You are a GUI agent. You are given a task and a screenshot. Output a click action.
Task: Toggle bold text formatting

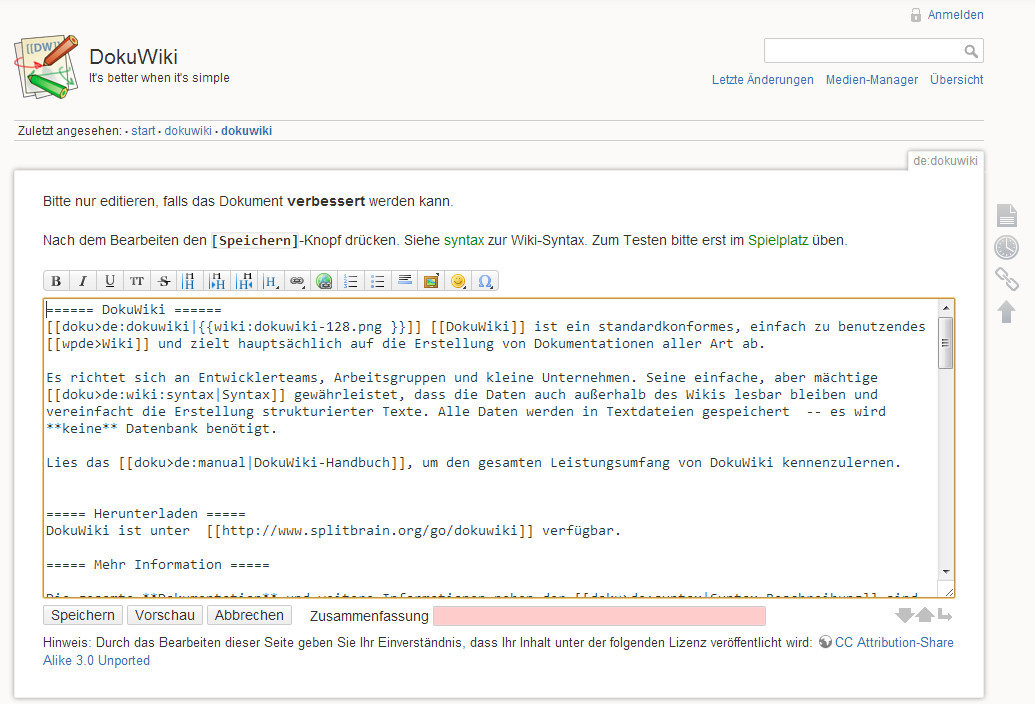coord(56,281)
